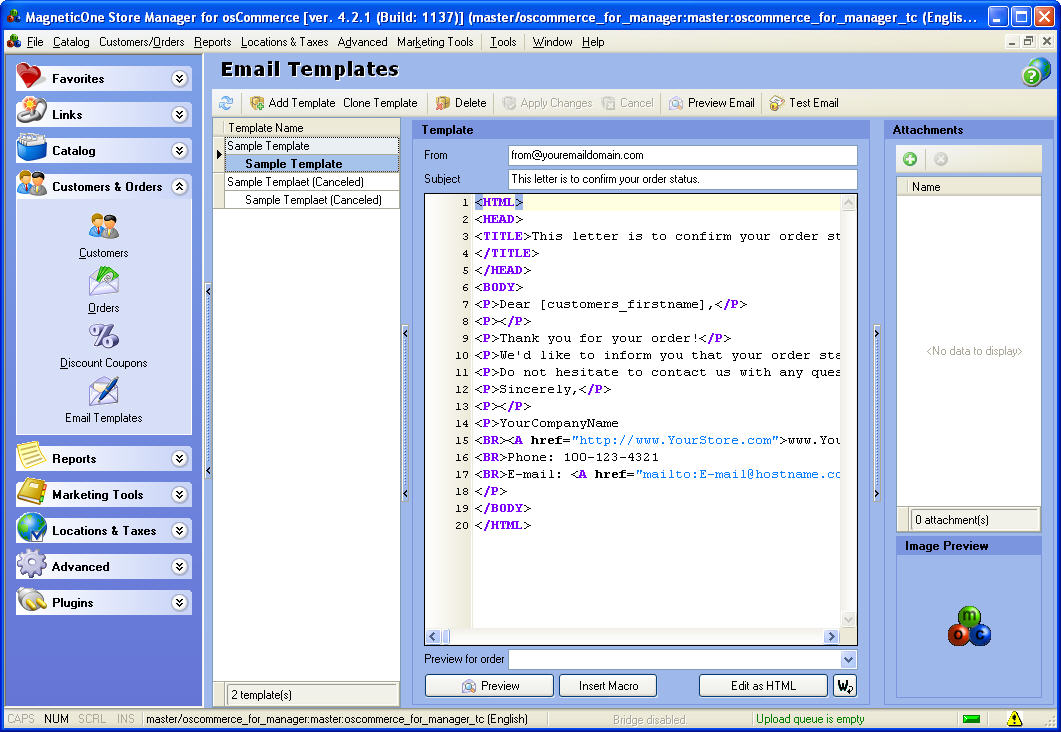Send a Test Email from the toolbar
Screen dimensions: 1061x732
tap(804, 103)
